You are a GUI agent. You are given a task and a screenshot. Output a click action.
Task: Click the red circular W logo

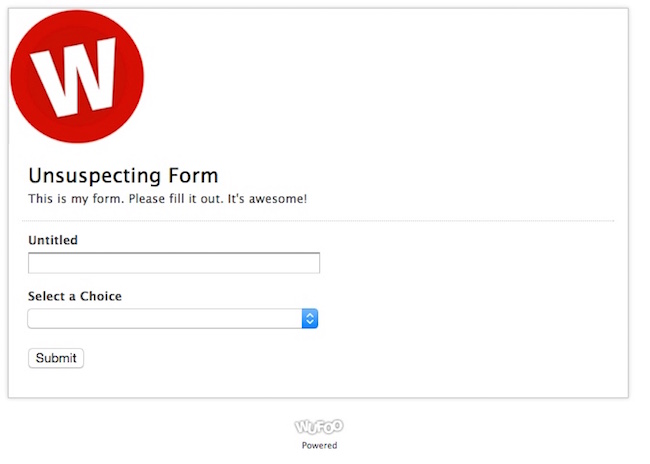pos(77,77)
